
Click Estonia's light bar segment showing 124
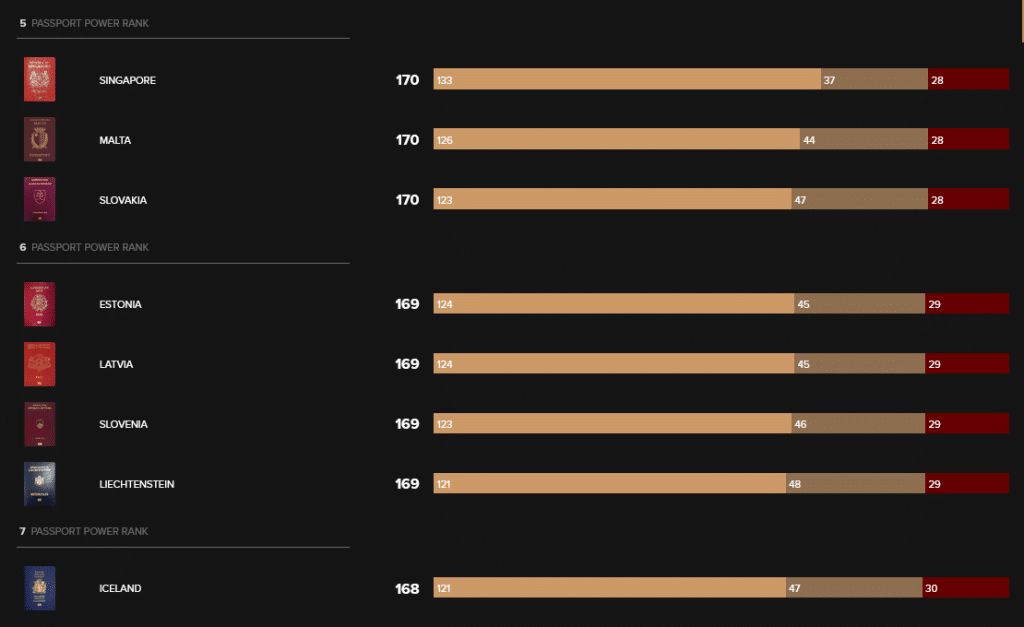click(x=614, y=304)
